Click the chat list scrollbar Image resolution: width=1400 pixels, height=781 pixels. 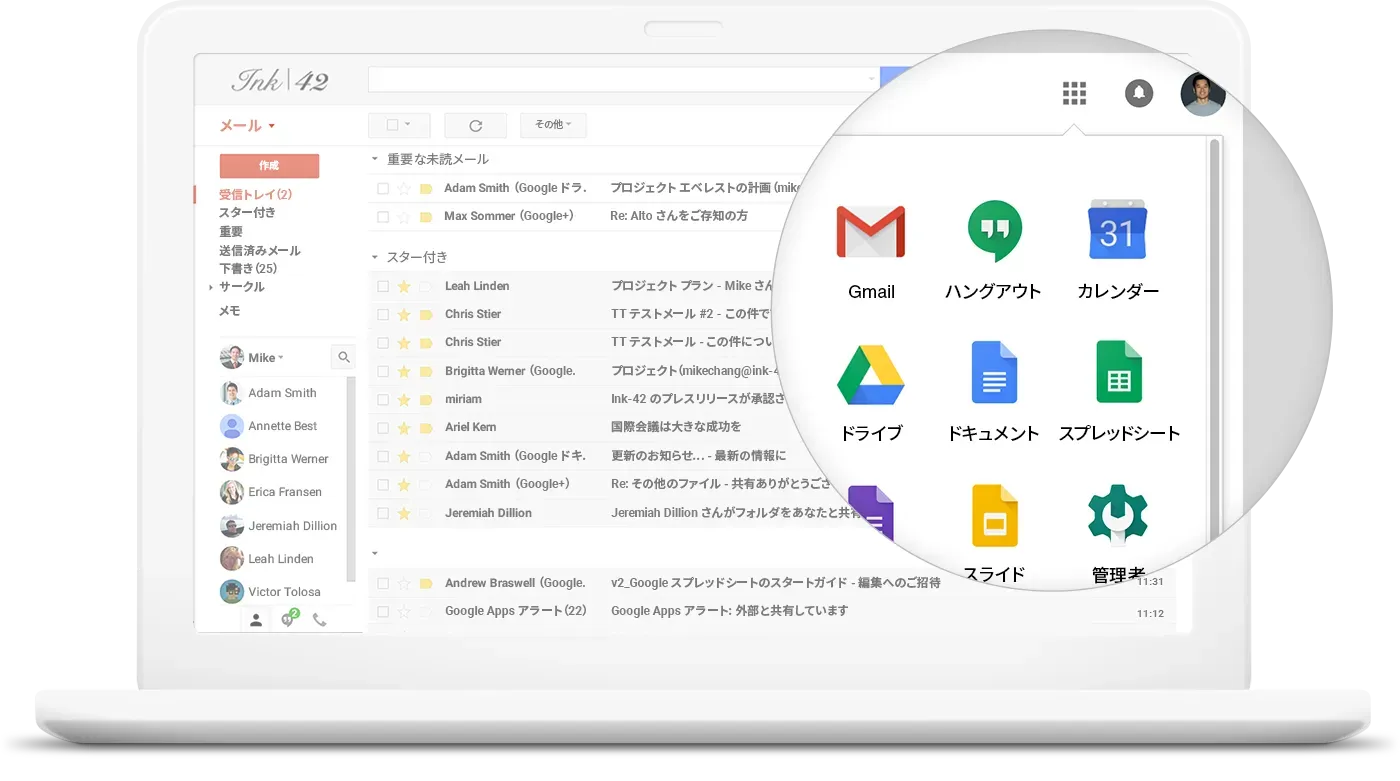pos(350,478)
